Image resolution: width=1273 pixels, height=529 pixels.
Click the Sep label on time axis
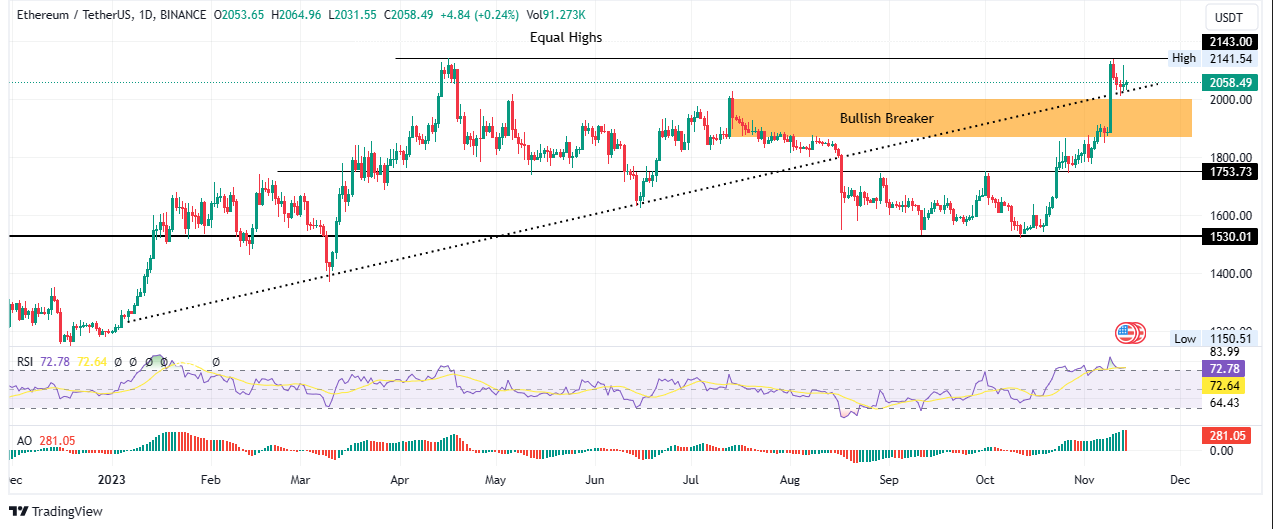click(888, 480)
